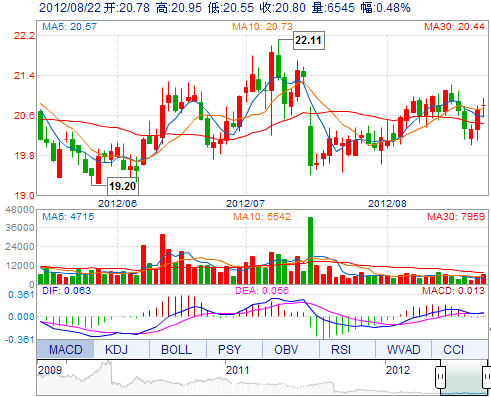Click the 2012 marker in the overview timeline
The width and height of the screenshot is (491, 397).
tap(397, 370)
